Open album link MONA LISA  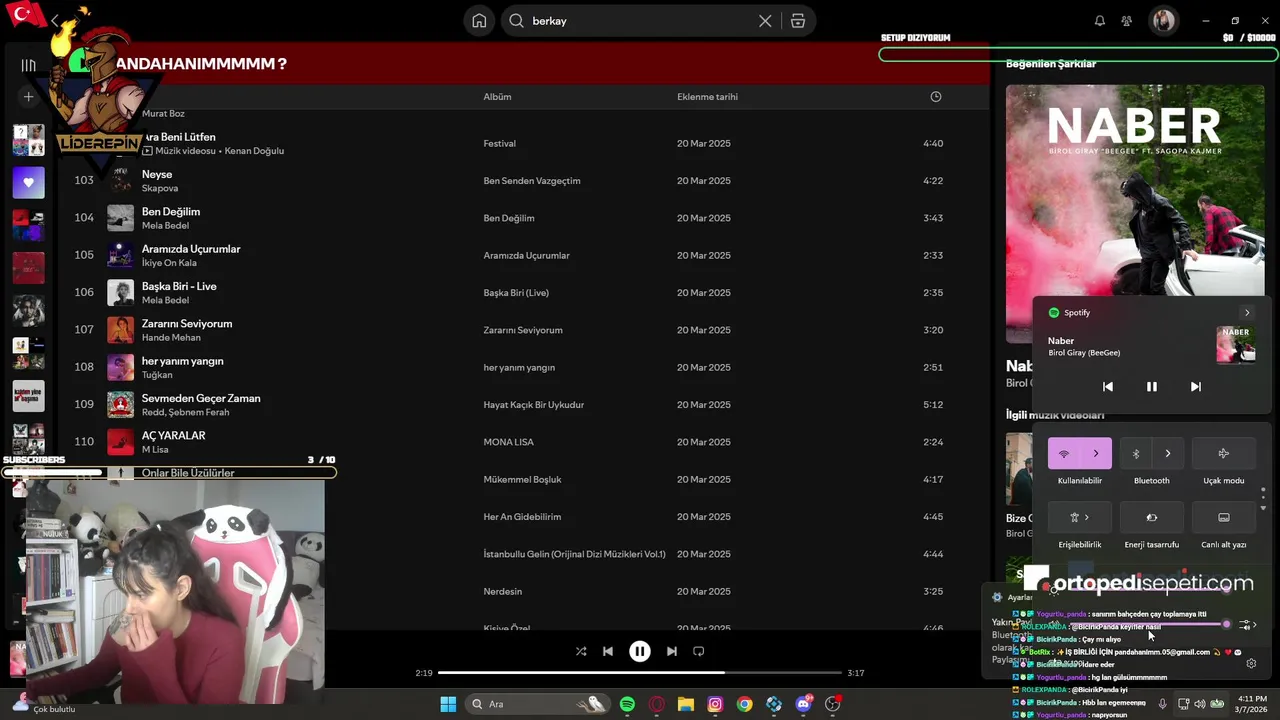pyautogui.click(x=508, y=442)
